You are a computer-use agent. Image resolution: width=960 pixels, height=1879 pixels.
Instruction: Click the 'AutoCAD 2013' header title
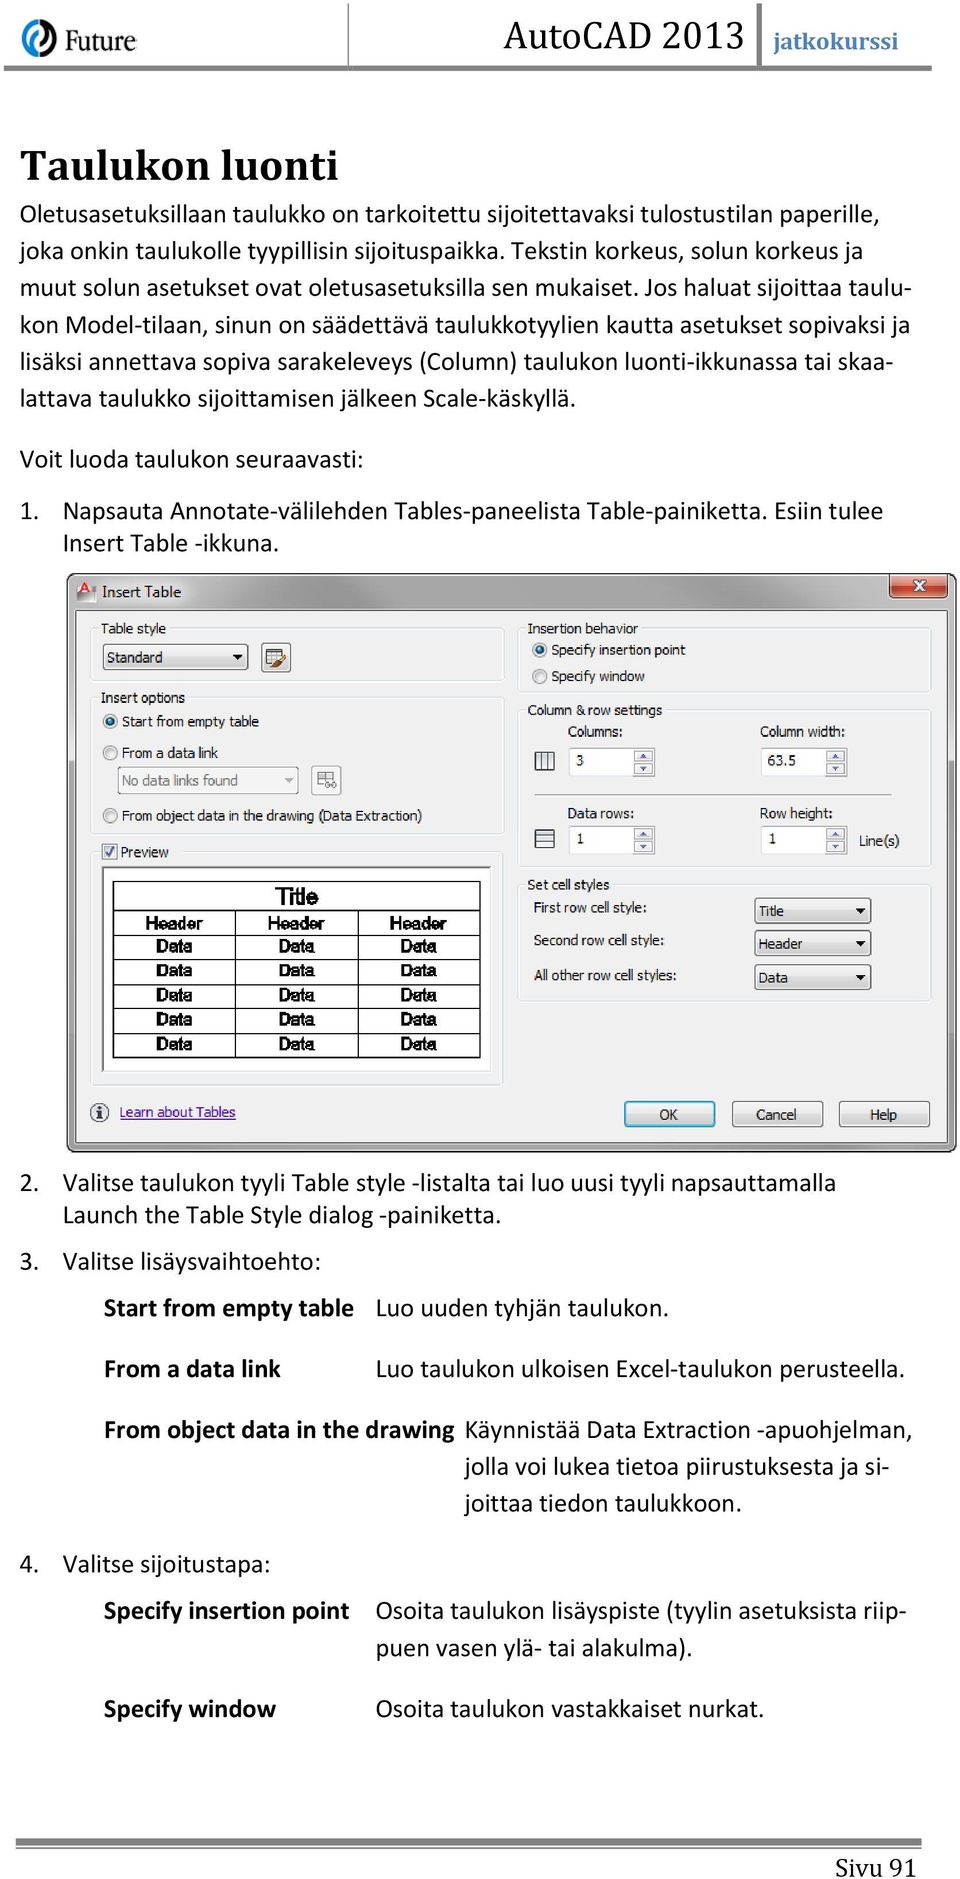coord(623,36)
